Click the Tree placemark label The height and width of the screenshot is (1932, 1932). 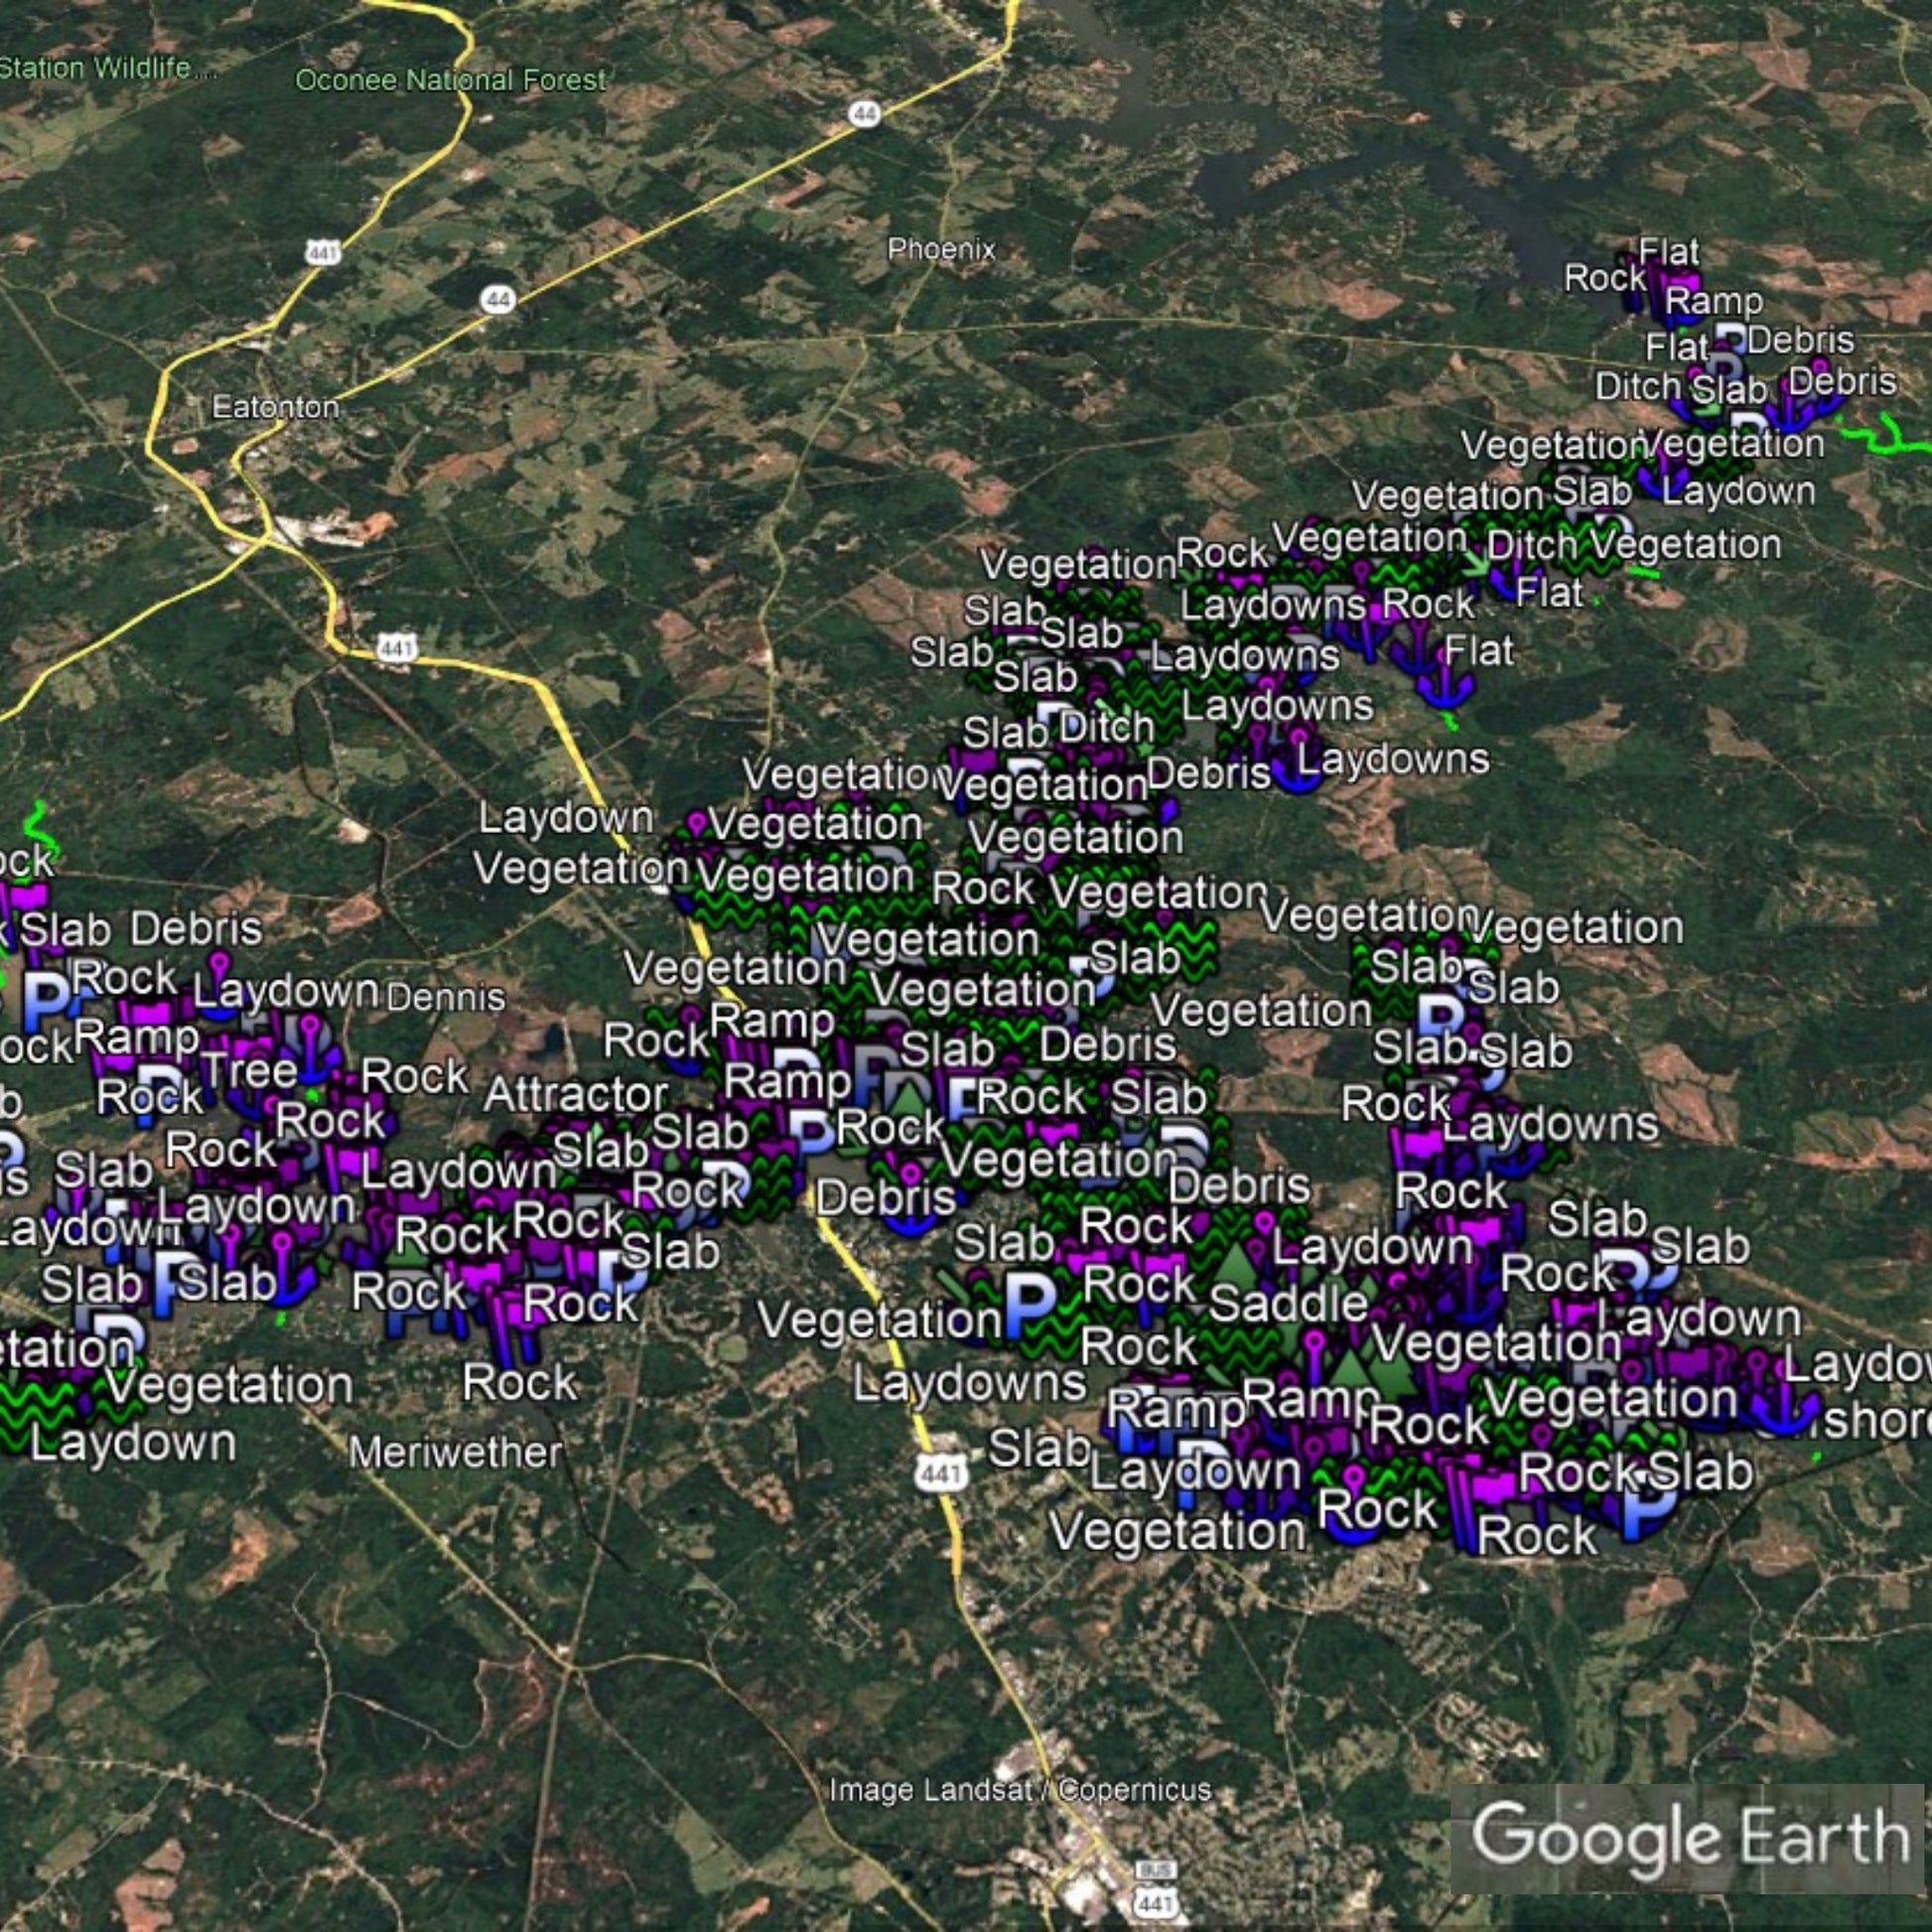pyautogui.click(x=250, y=1070)
